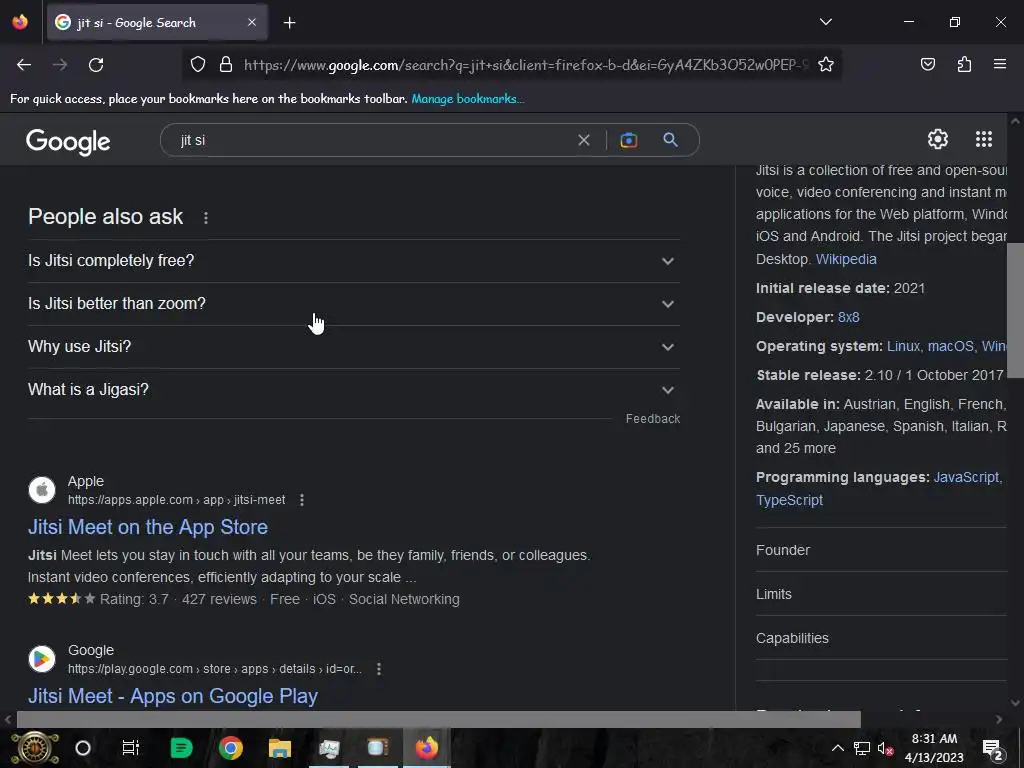Open the TypeScript programming language link

pyautogui.click(x=789, y=500)
